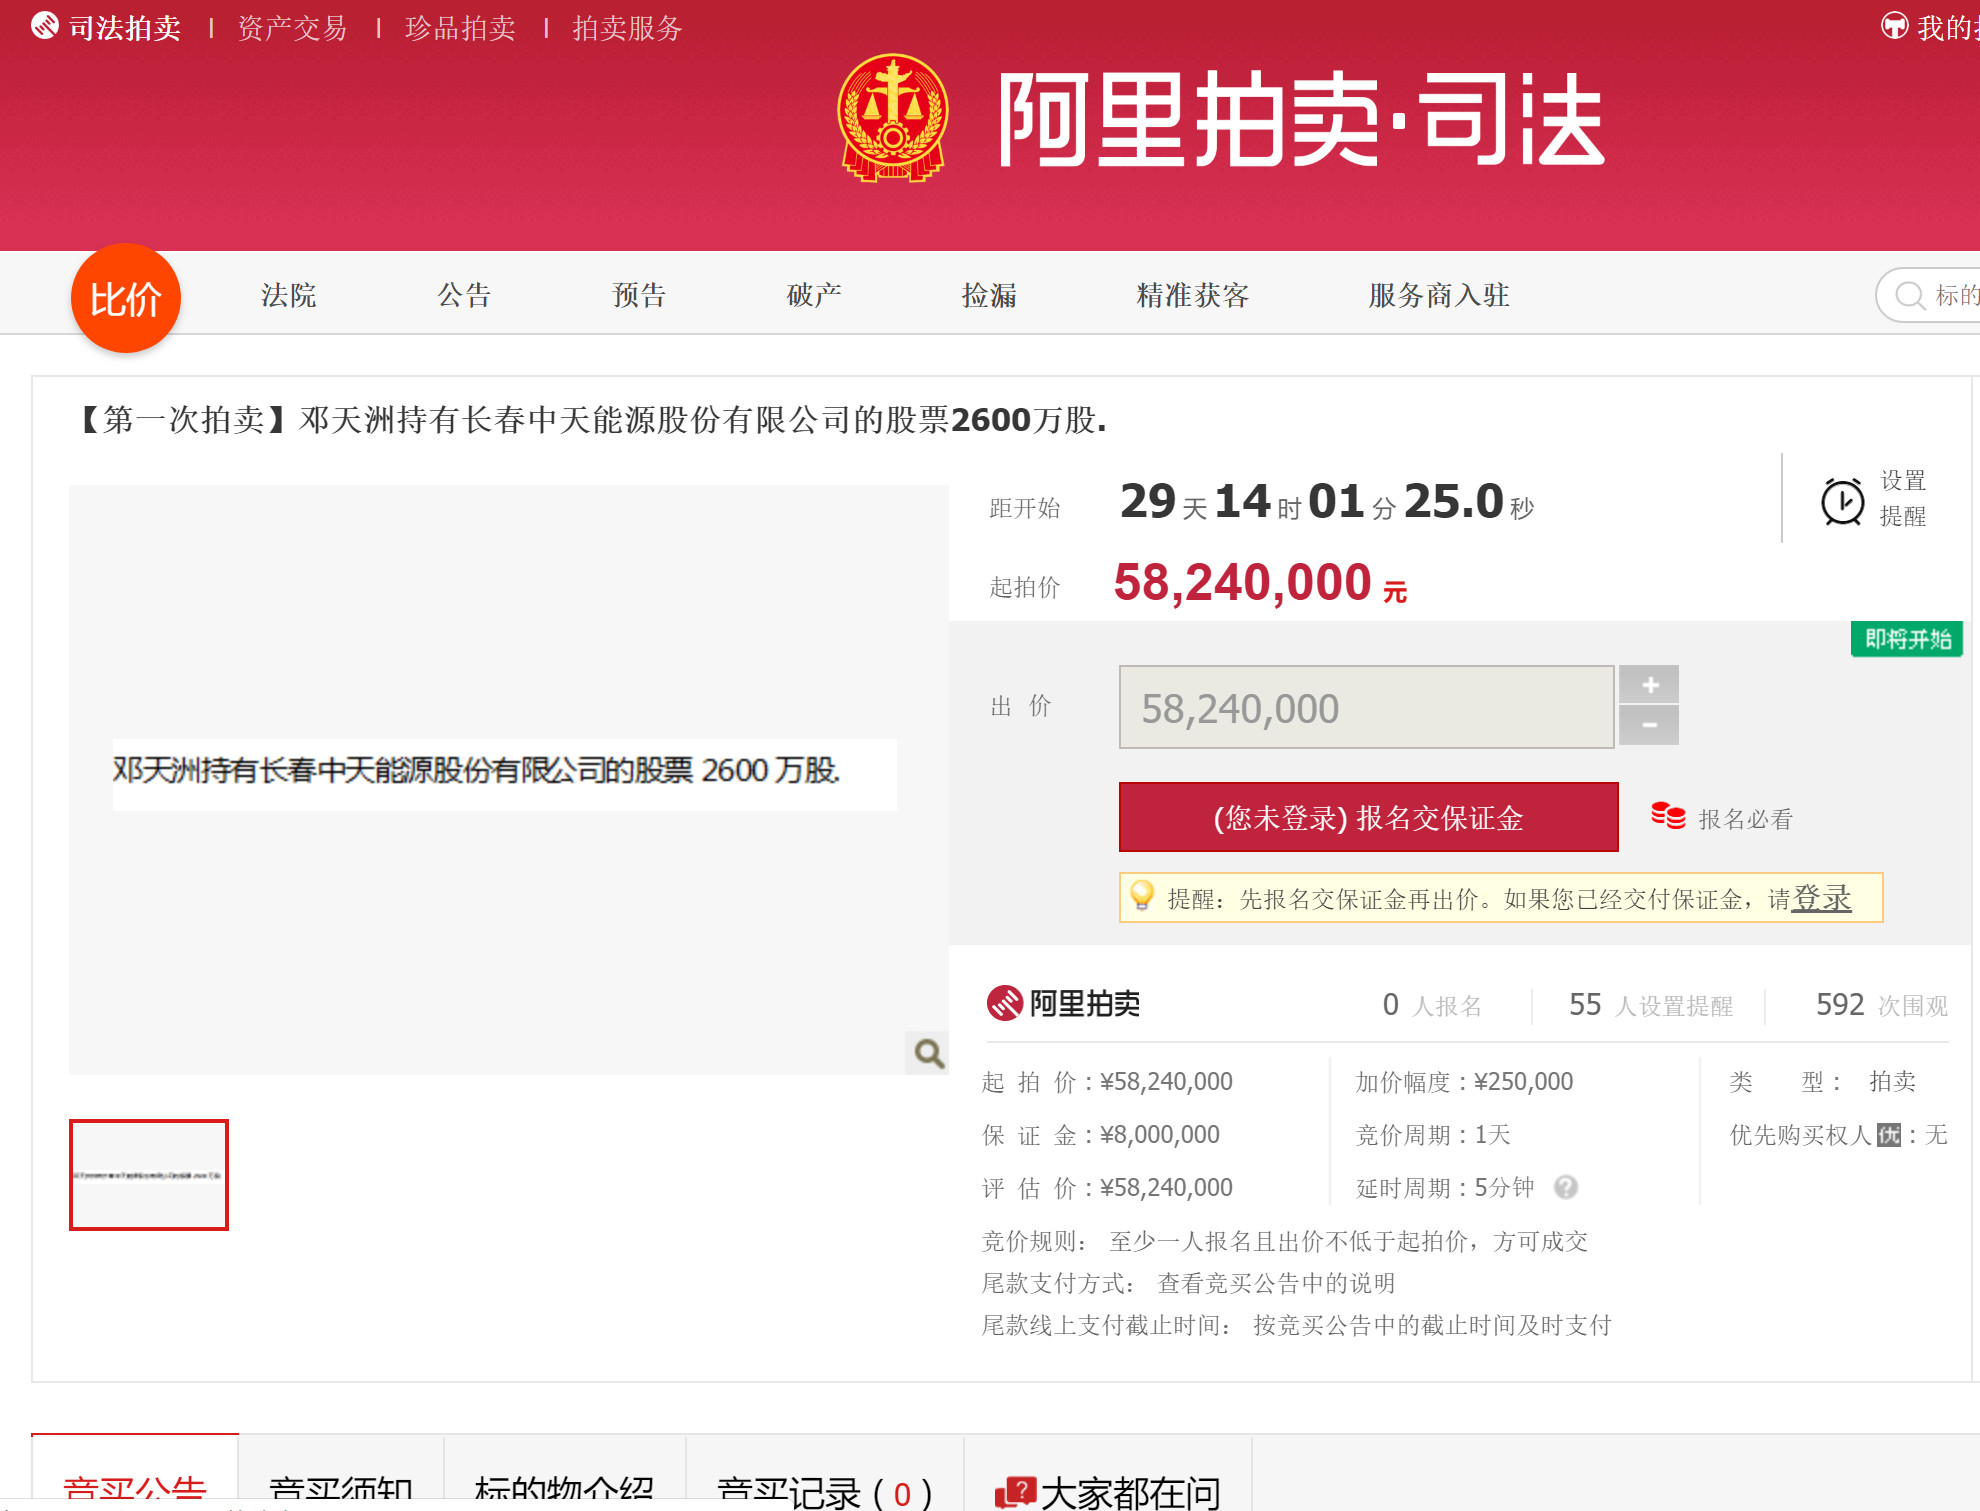
Task: Click the 出价 bid amount input field
Action: click(1366, 707)
